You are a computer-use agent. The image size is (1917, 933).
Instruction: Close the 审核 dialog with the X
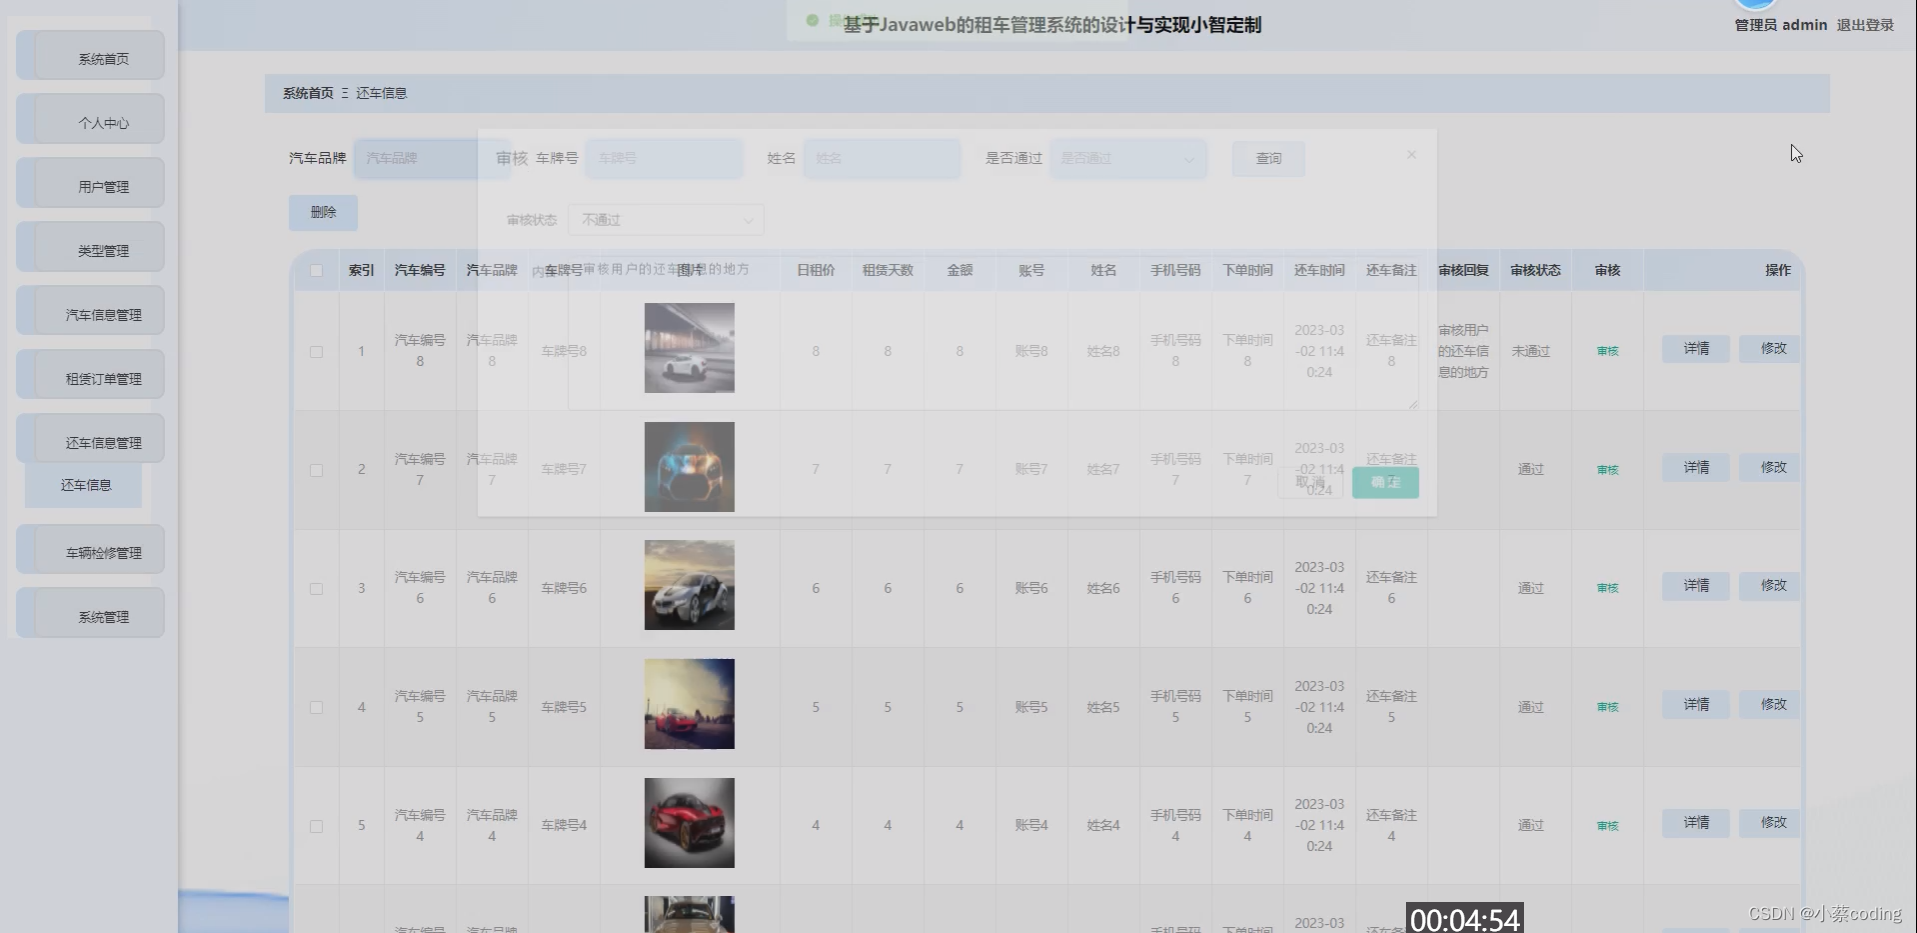[1411, 155]
